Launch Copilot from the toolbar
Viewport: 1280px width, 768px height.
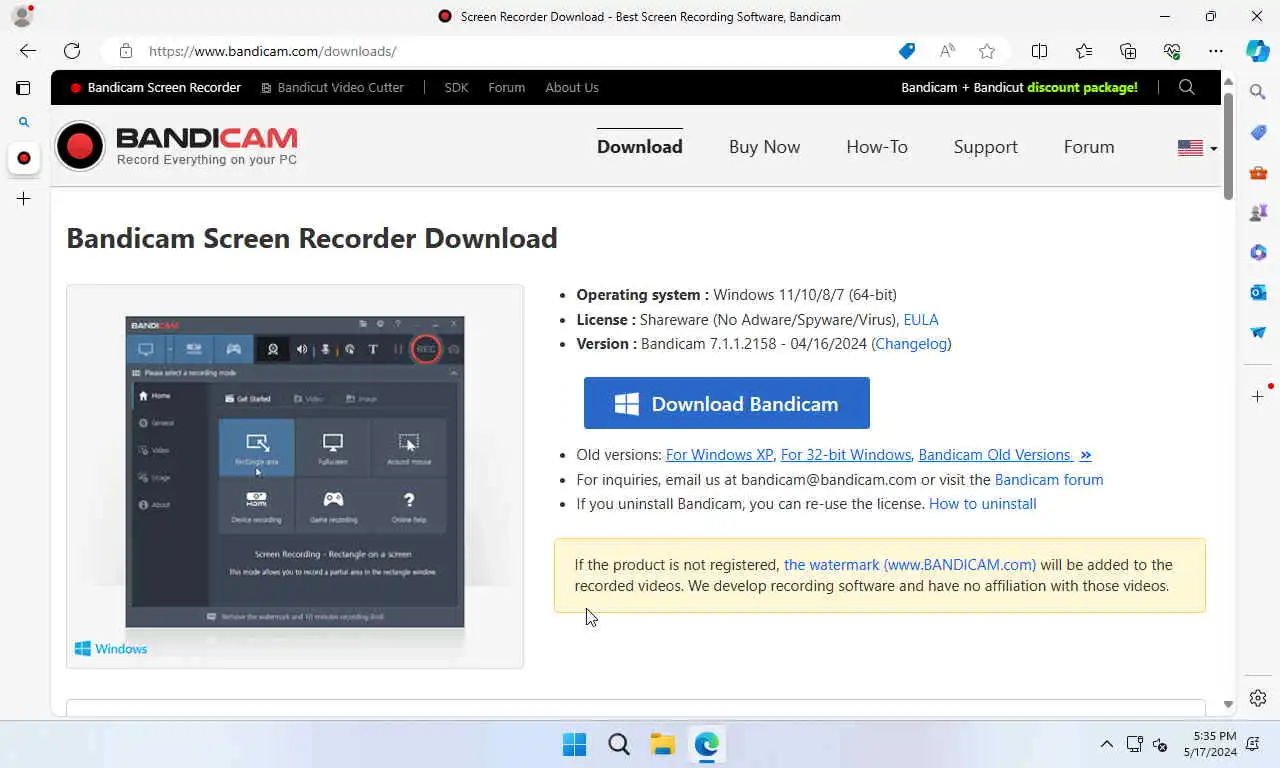(1258, 51)
